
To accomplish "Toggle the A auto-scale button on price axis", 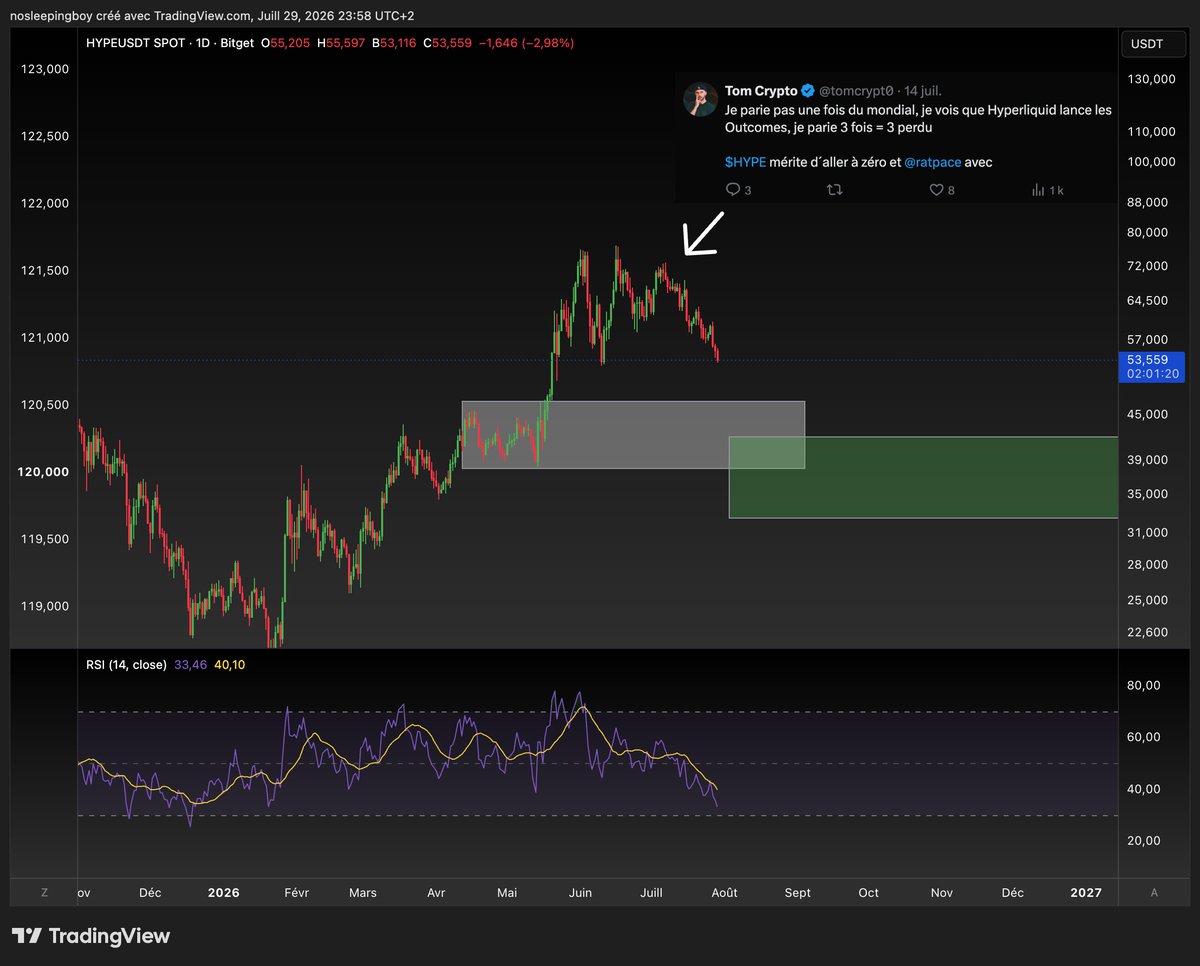I will [1155, 892].
